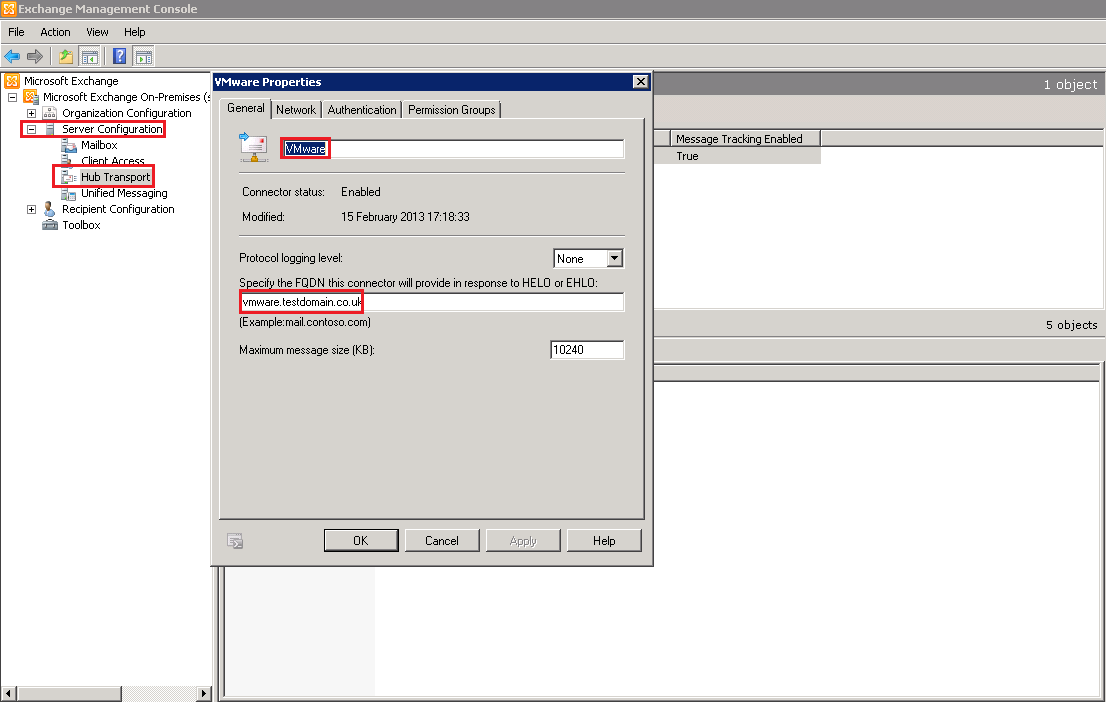Collapse the Server Configuration node
Screen dimensions: 1106x702
click(x=31, y=129)
